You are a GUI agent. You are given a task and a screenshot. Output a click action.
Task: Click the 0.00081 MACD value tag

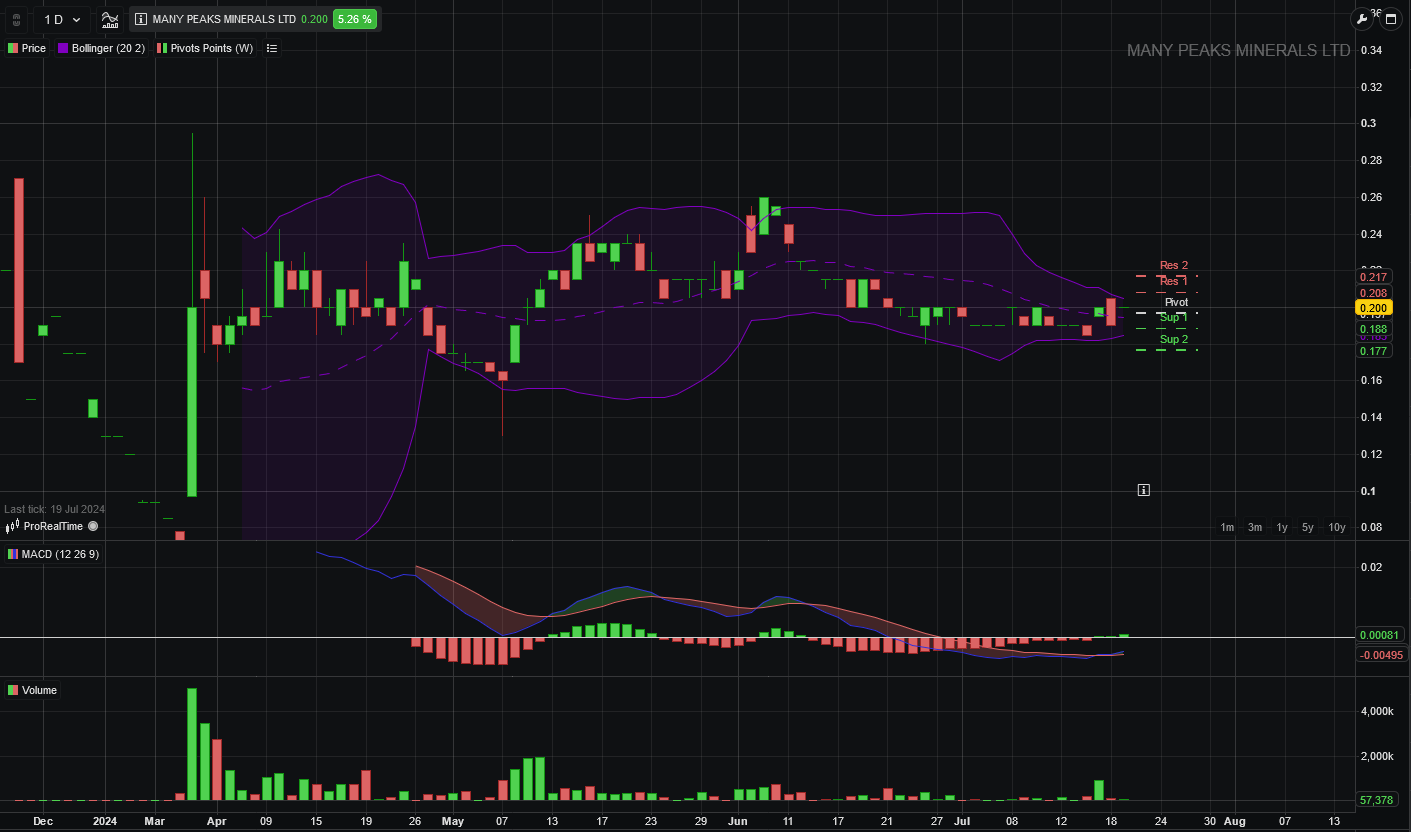(x=1381, y=635)
